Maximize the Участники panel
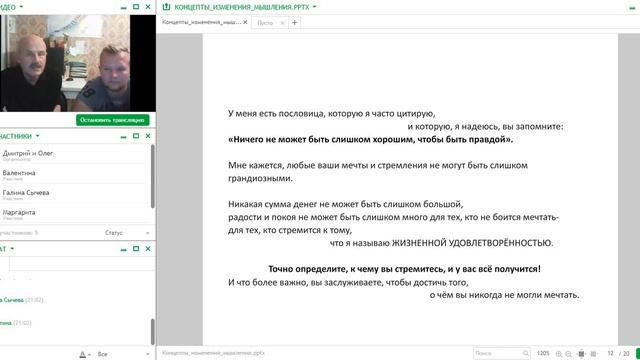 point(136,136)
